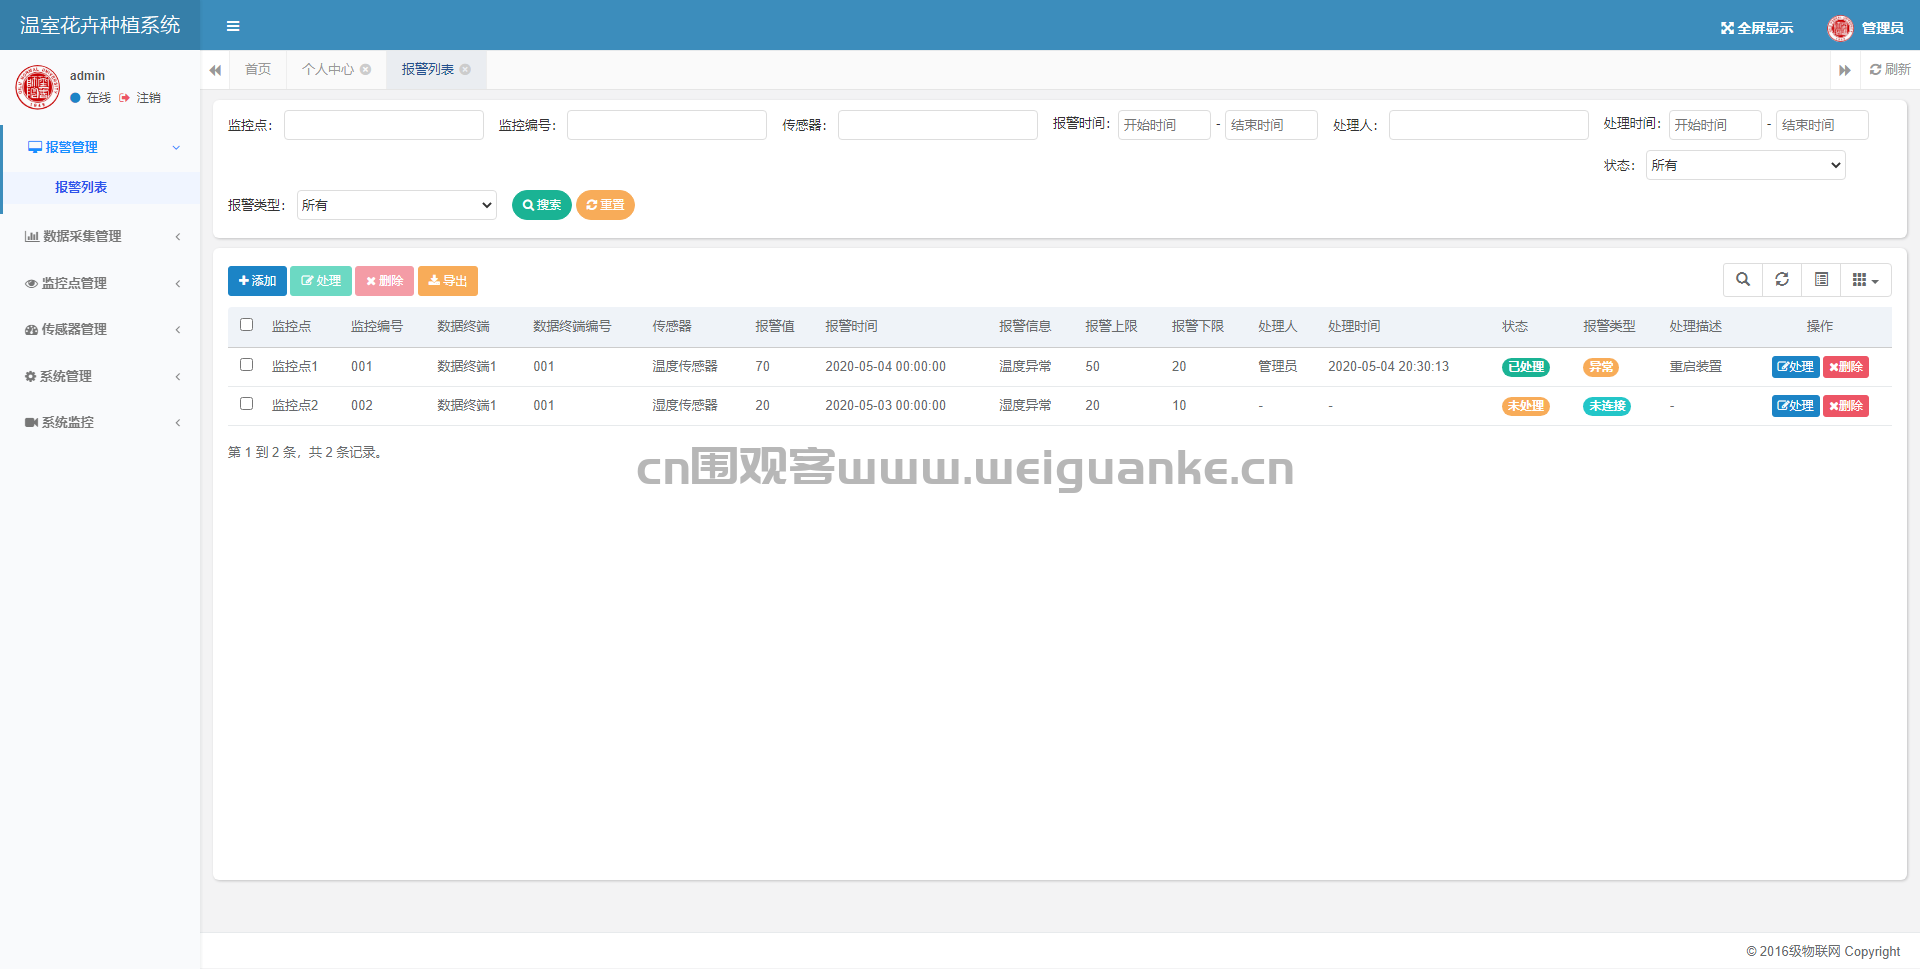
Task: Click 删除 action for 监控点2 row
Action: point(1846,406)
